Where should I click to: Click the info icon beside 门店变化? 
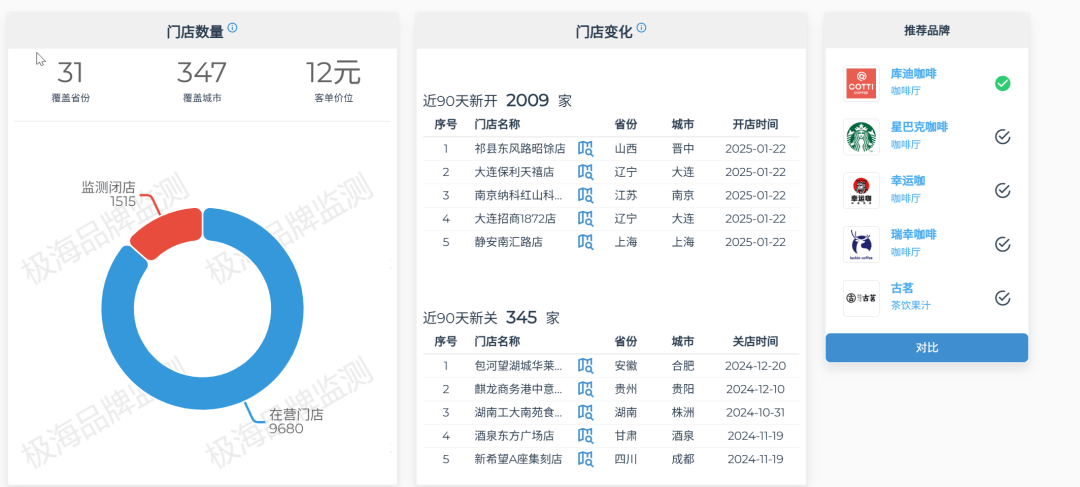[642, 28]
